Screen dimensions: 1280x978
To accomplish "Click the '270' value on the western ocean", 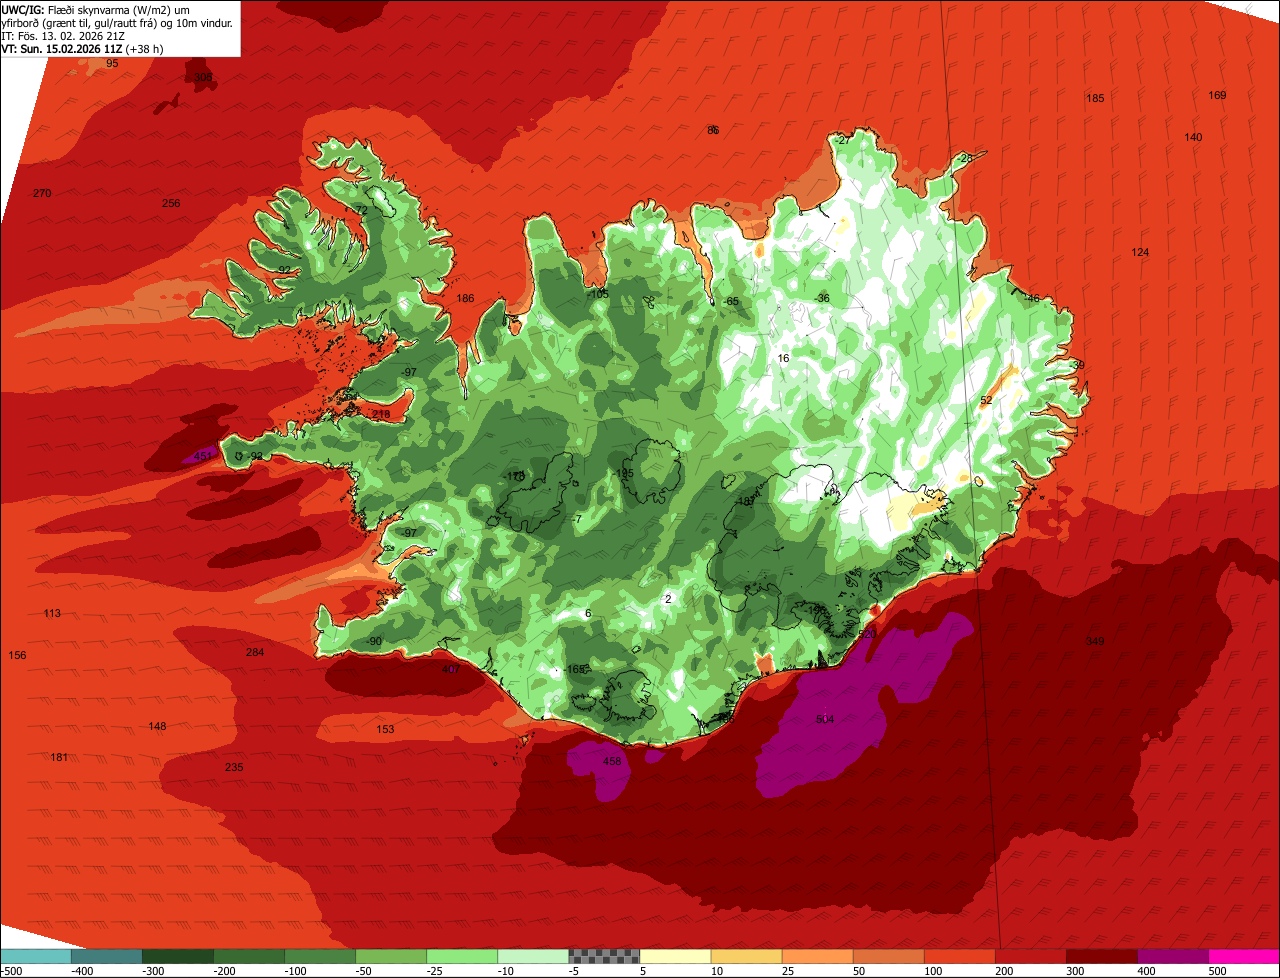I will coord(42,193).
